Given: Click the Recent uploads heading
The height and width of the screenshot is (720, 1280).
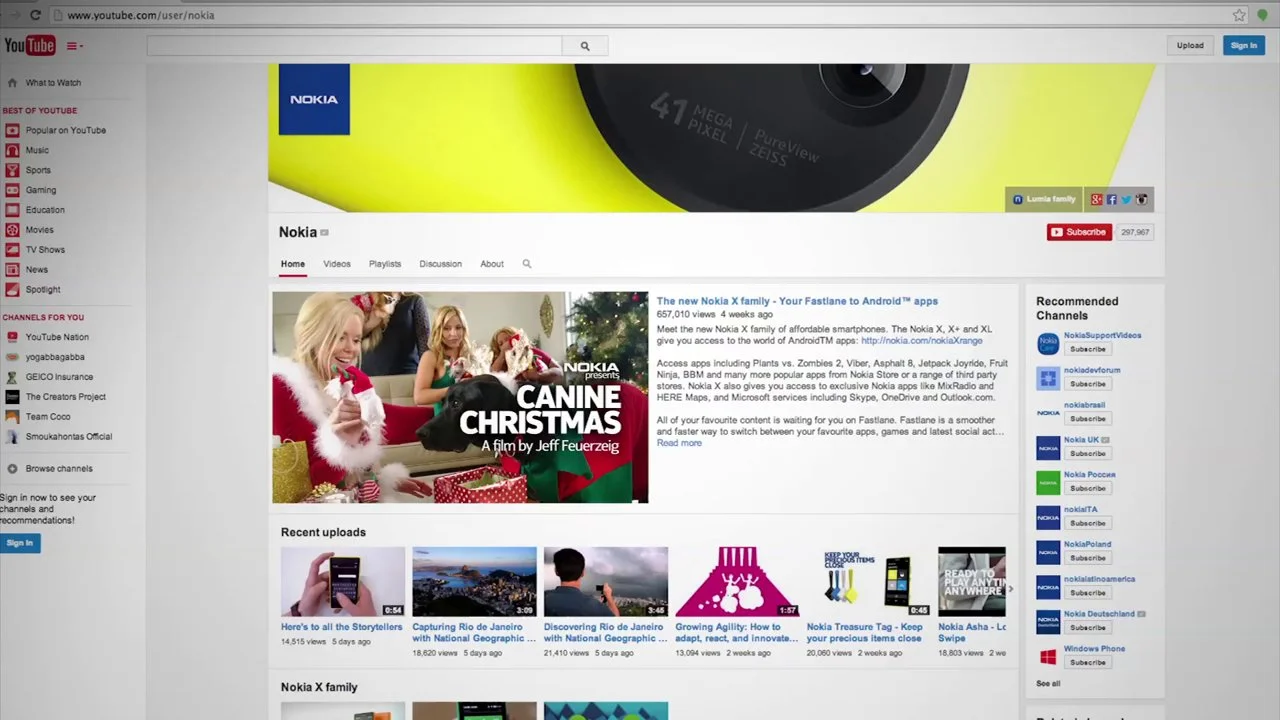Looking at the screenshot, I should (323, 532).
